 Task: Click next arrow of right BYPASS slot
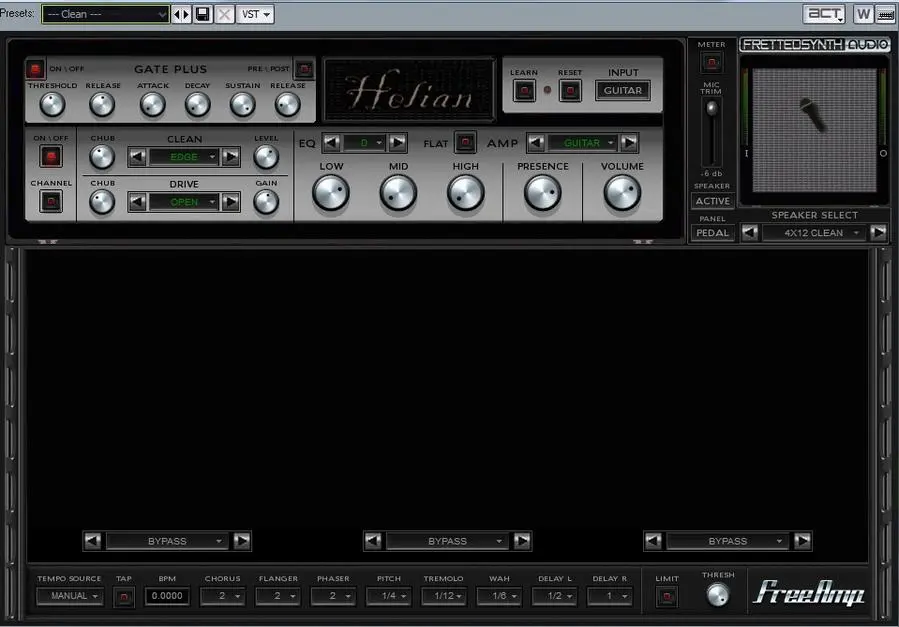tap(802, 540)
